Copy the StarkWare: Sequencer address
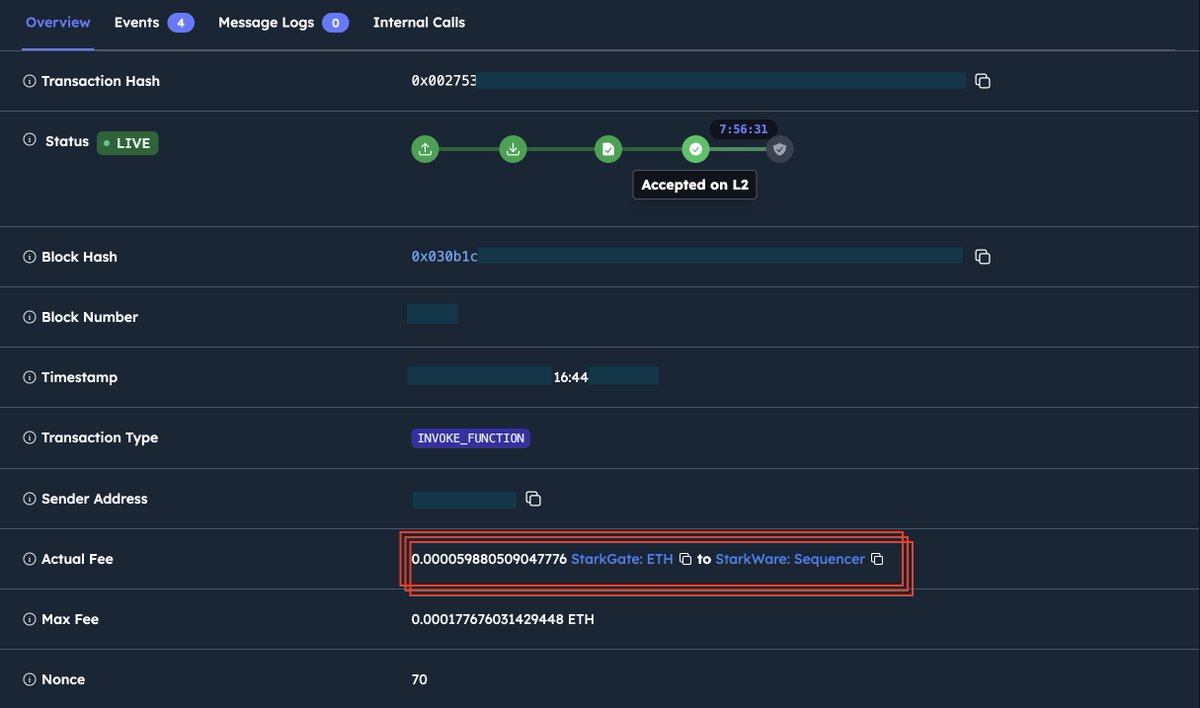The height and width of the screenshot is (708, 1200). pos(877,559)
